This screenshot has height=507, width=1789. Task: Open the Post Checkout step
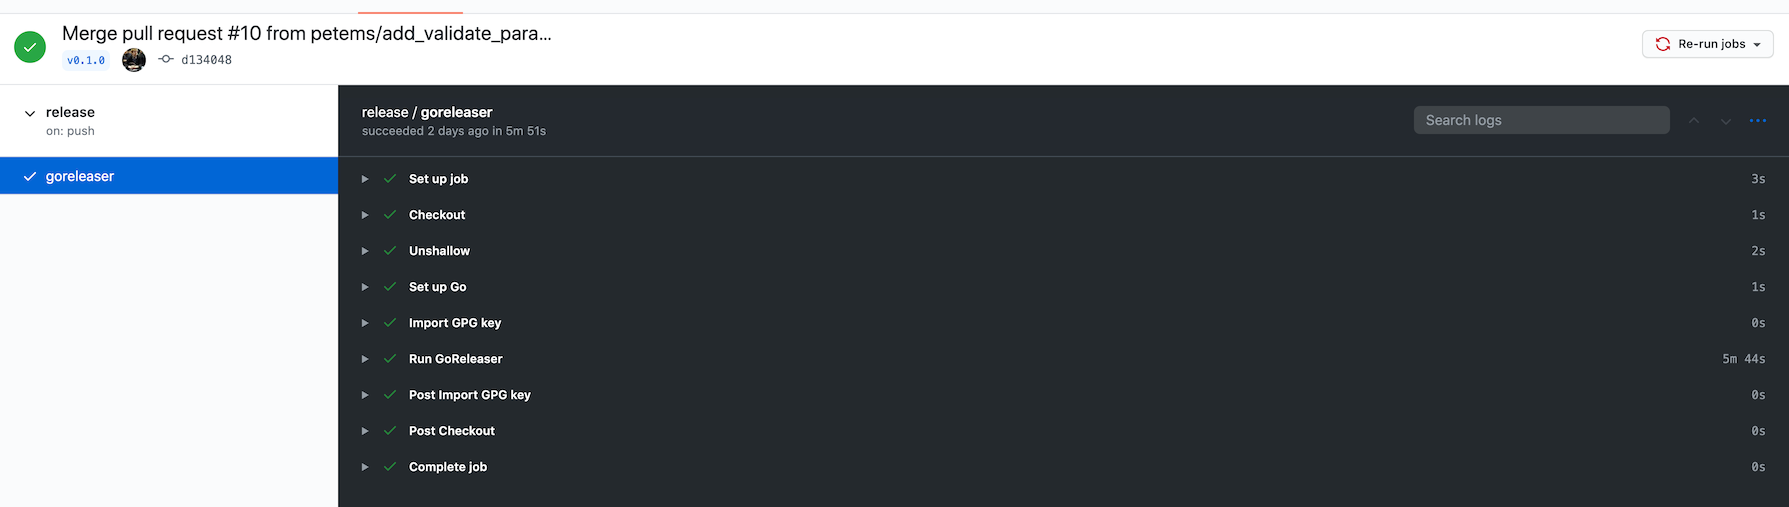(1063, 431)
